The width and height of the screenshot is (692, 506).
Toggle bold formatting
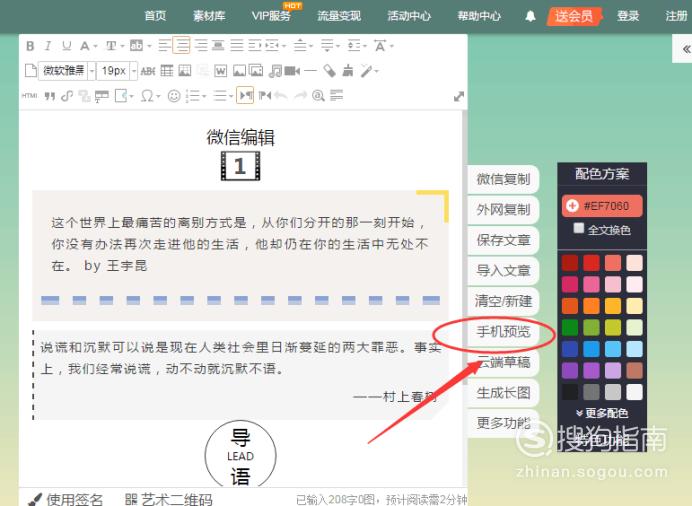point(30,46)
